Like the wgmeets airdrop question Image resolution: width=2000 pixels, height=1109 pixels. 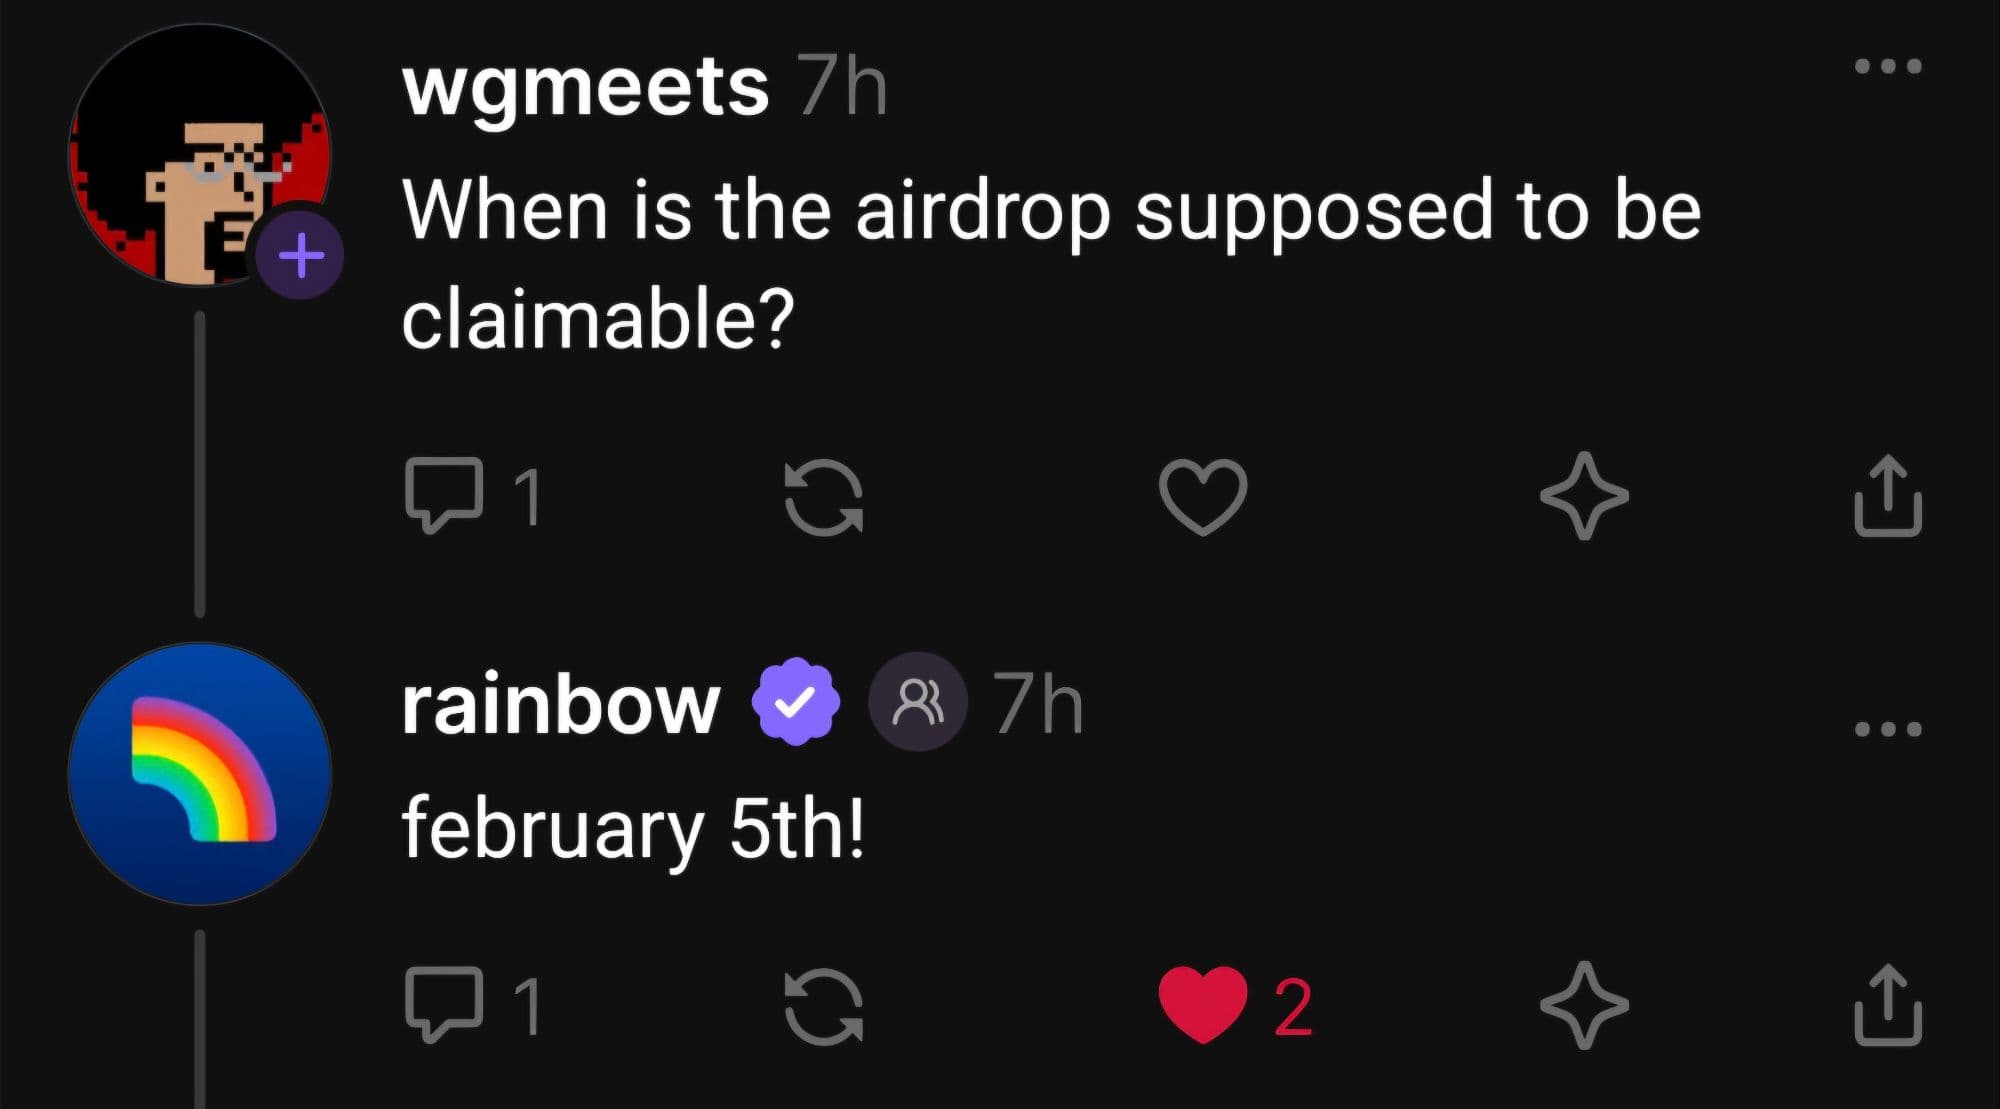click(x=1202, y=497)
